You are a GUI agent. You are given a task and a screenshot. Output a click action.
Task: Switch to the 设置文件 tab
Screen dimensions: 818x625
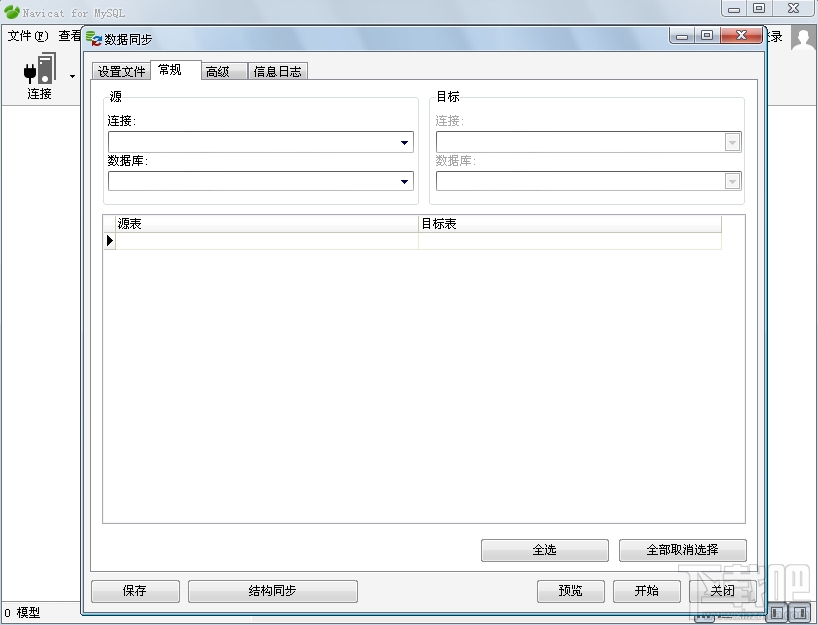pos(121,71)
